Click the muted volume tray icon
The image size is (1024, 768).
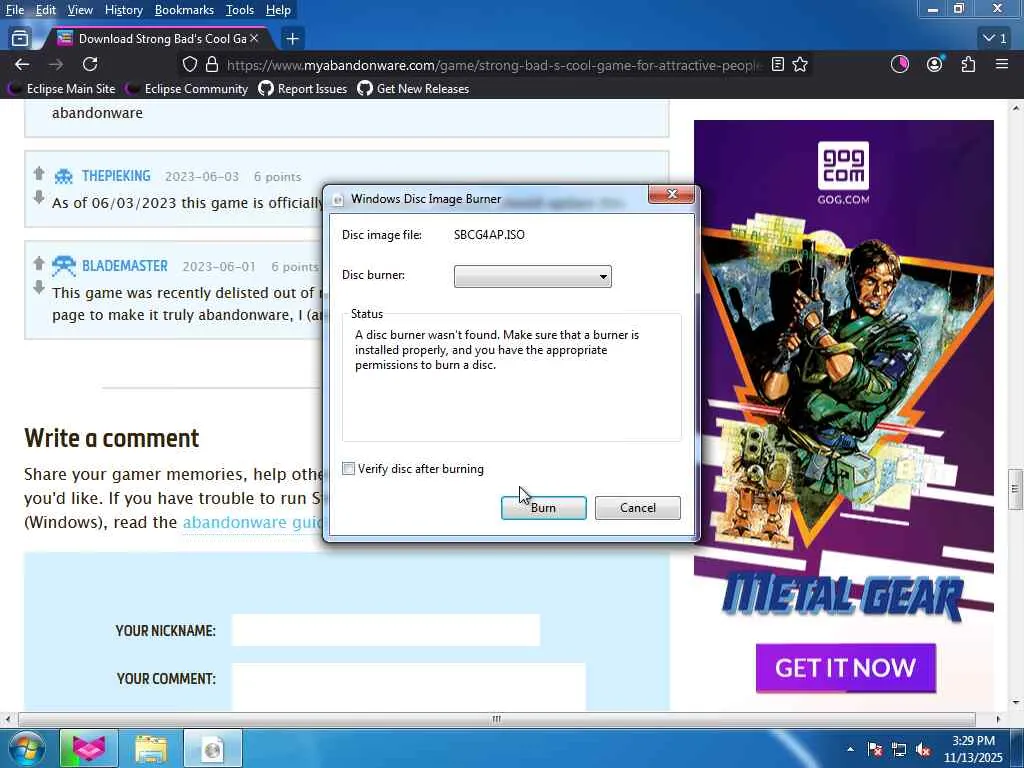(923, 749)
